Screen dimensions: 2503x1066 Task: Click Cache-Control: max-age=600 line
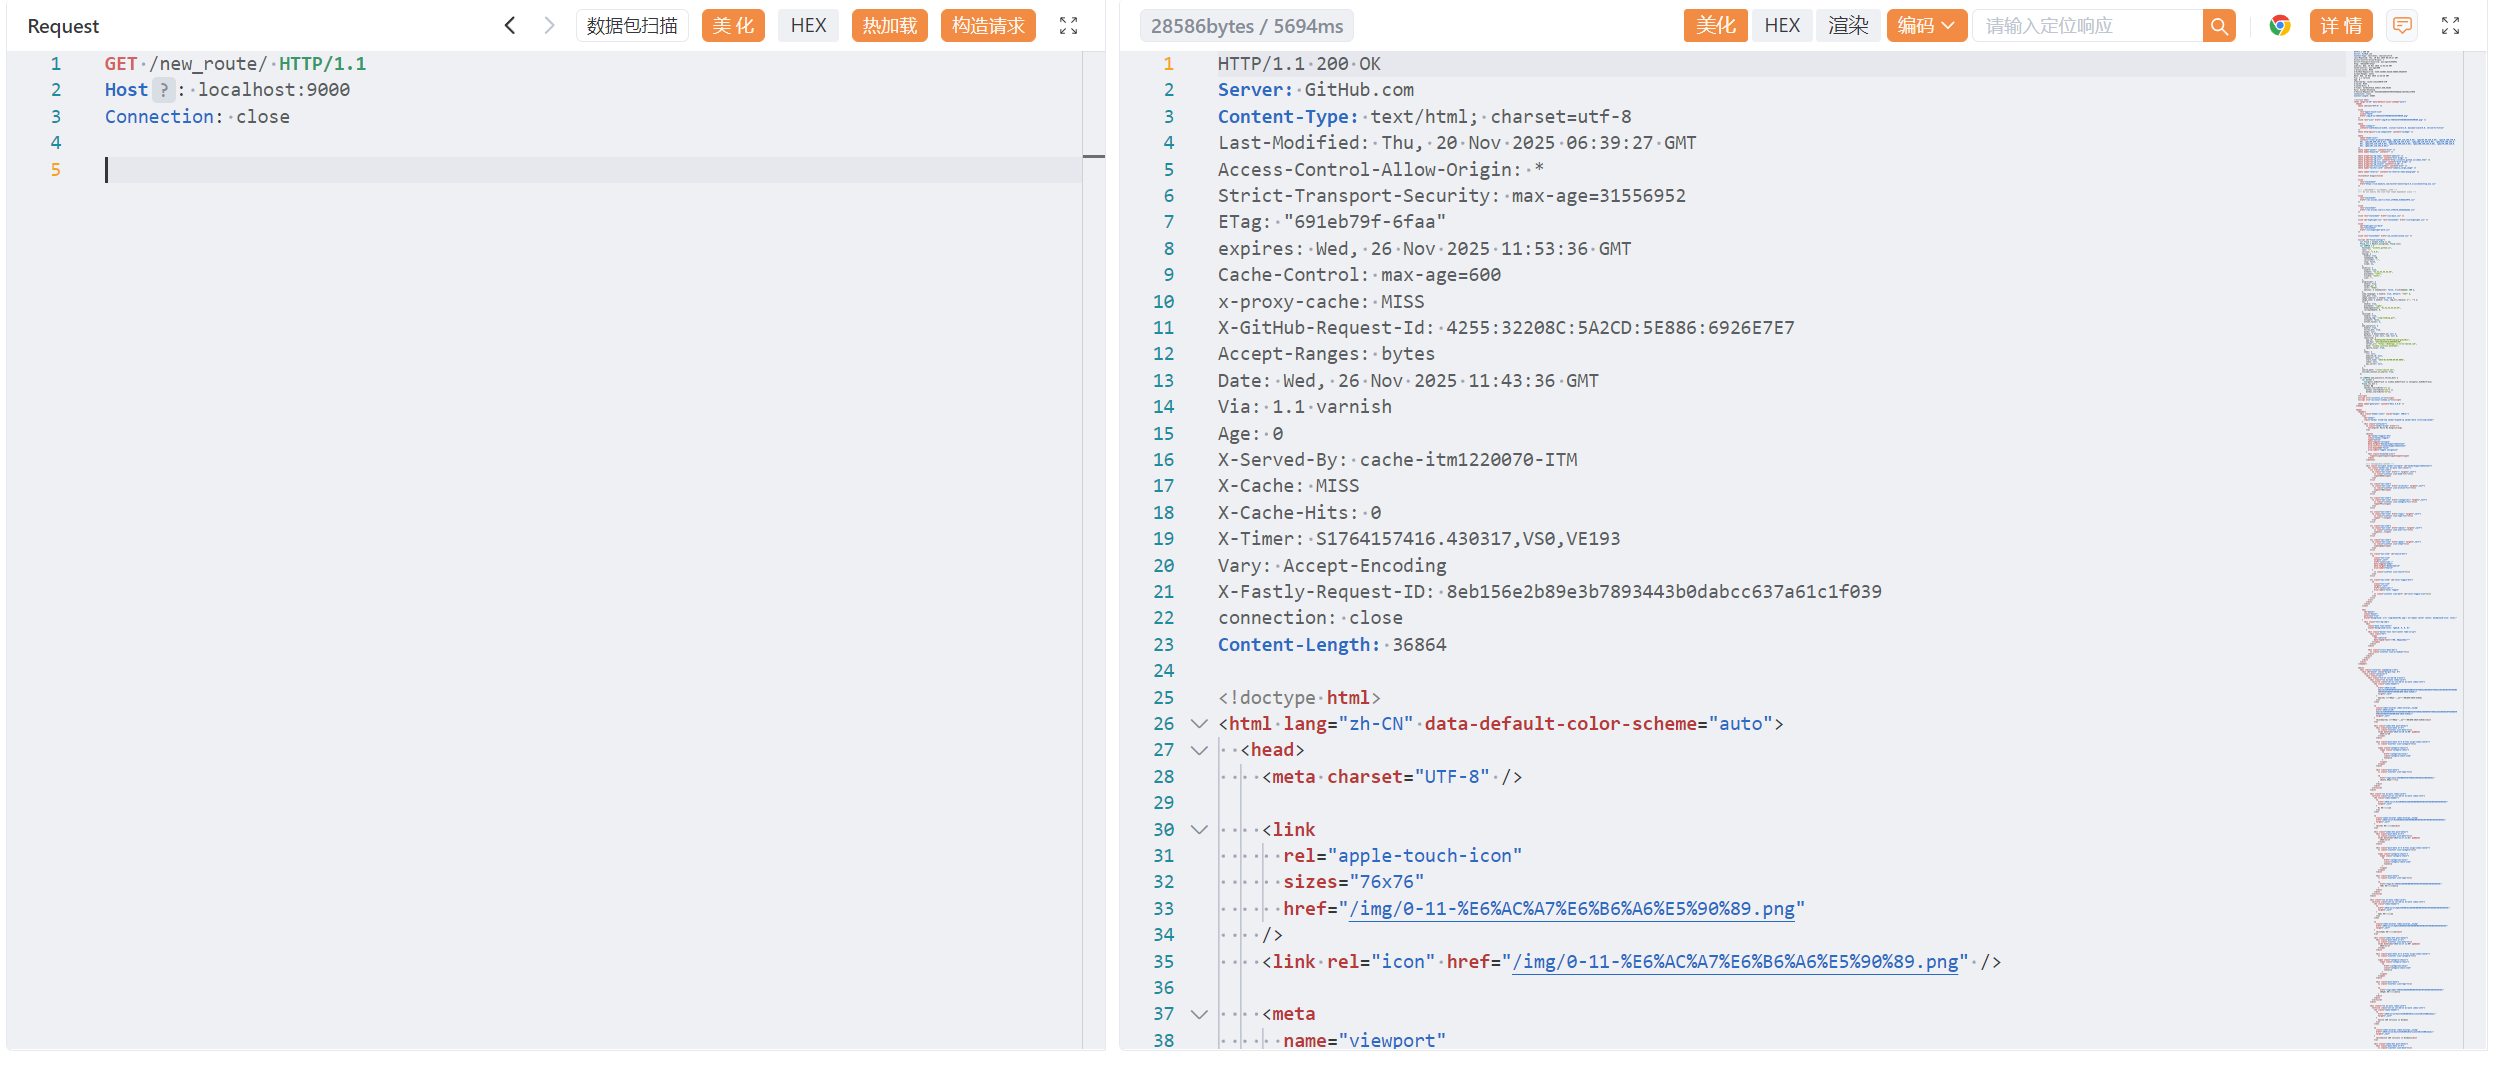1359,275
